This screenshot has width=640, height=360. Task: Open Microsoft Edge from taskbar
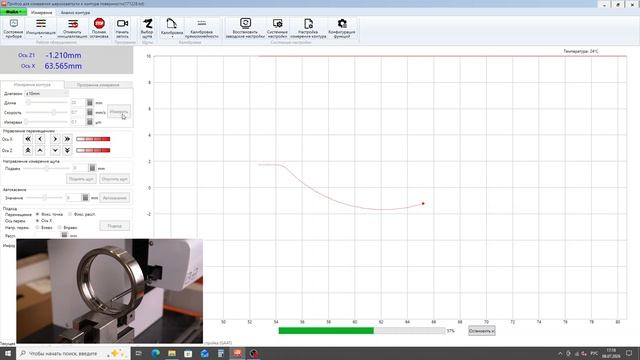pyautogui.click(x=156, y=353)
